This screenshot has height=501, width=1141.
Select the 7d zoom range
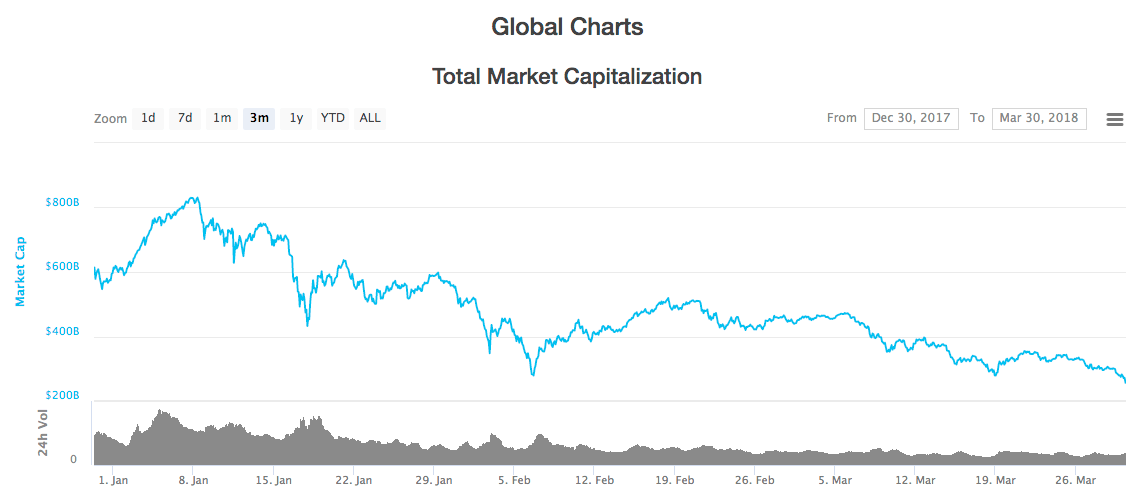point(185,118)
